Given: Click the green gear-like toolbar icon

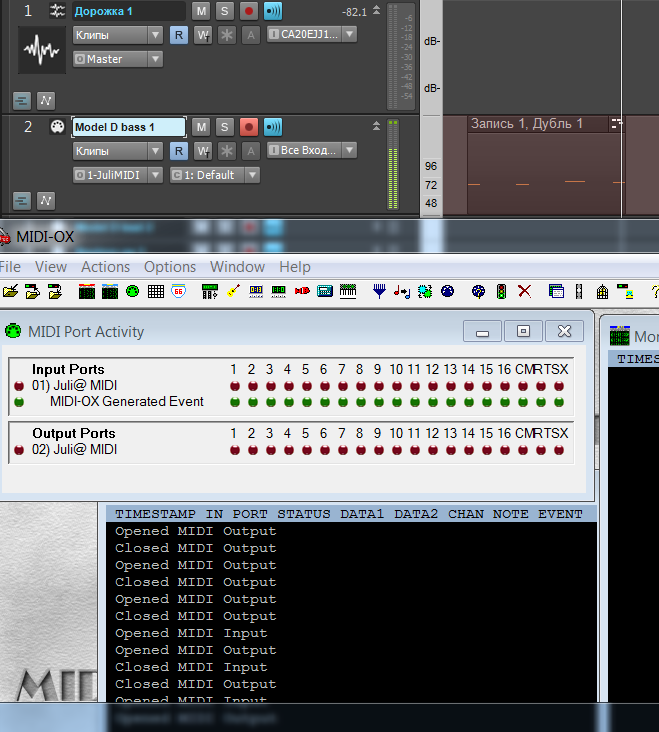Looking at the screenshot, I should click(x=425, y=291).
